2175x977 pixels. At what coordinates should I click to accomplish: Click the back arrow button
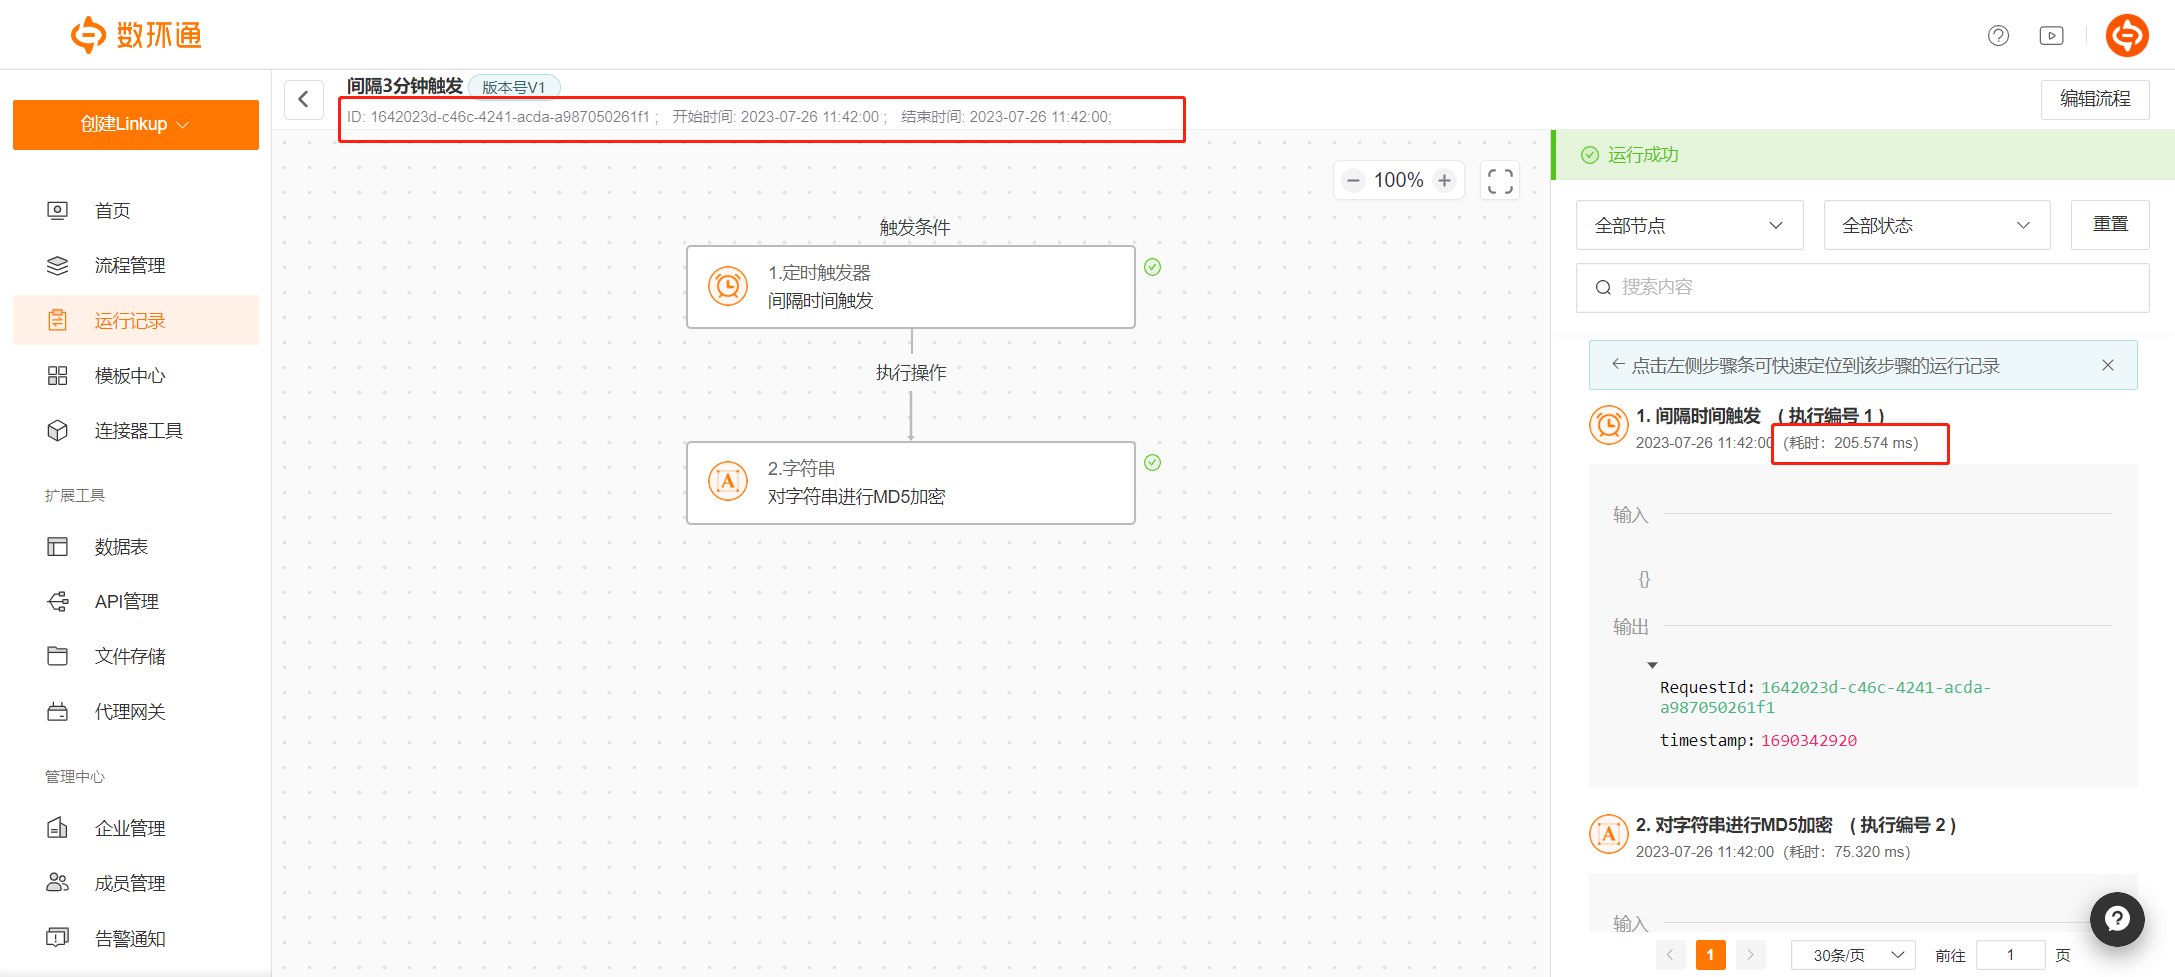304,99
